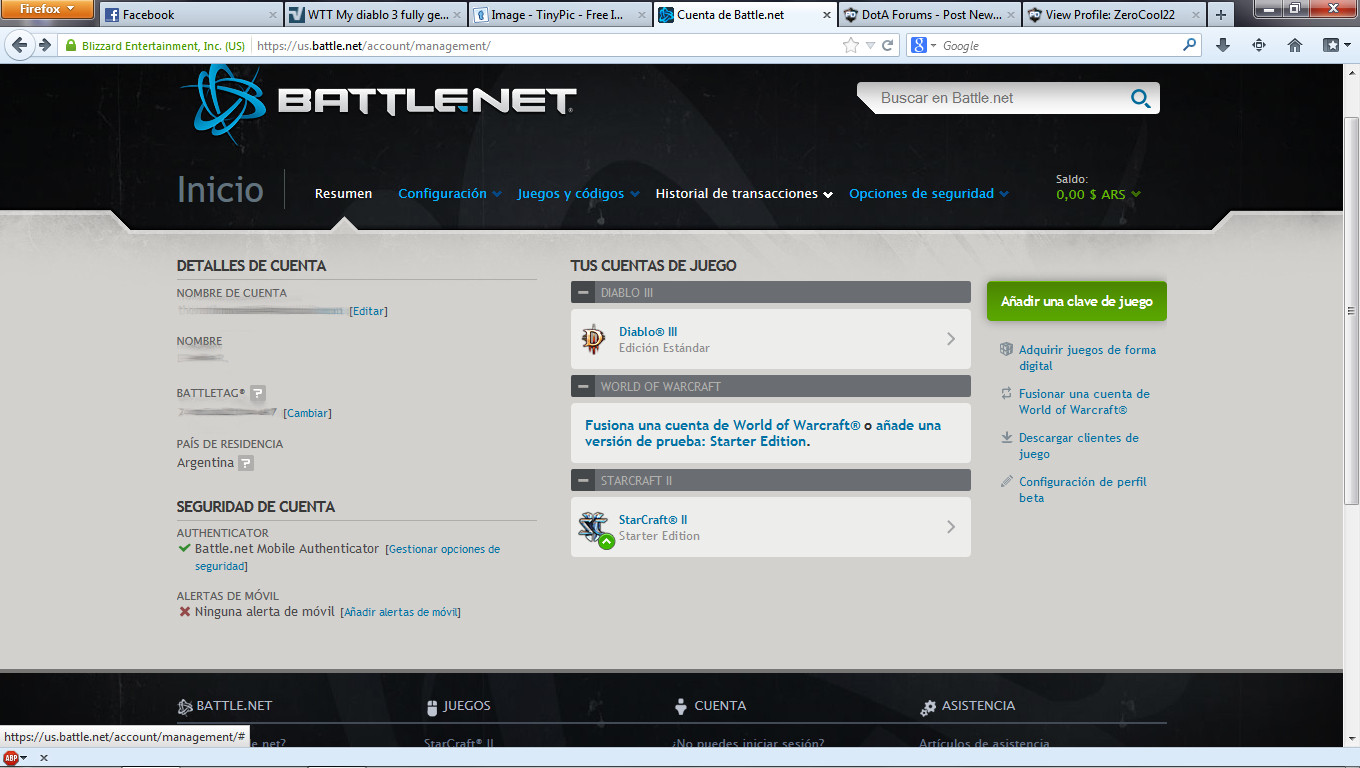Open Configuración de perfil beta link
This screenshot has height=768, width=1360.
pyautogui.click(x=1082, y=490)
